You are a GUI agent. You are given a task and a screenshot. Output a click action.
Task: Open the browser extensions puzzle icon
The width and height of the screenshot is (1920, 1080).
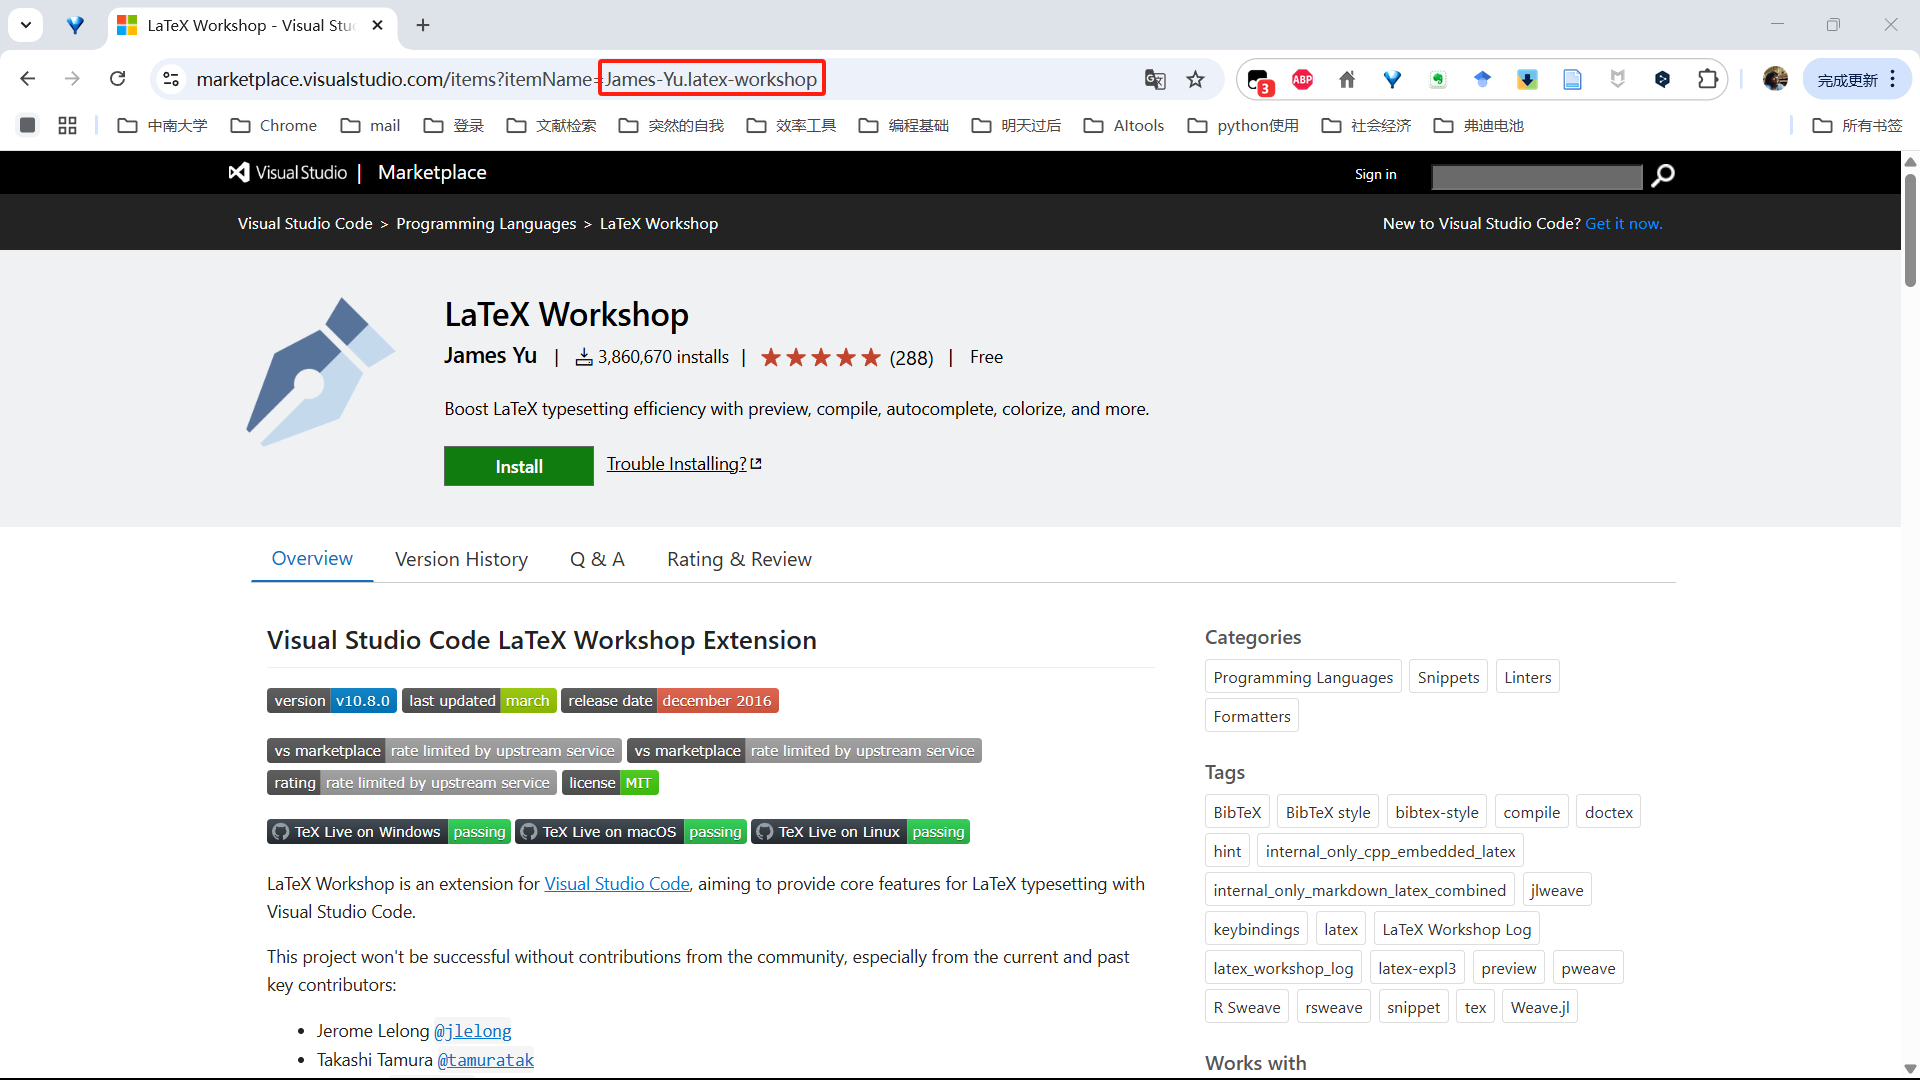click(1708, 79)
